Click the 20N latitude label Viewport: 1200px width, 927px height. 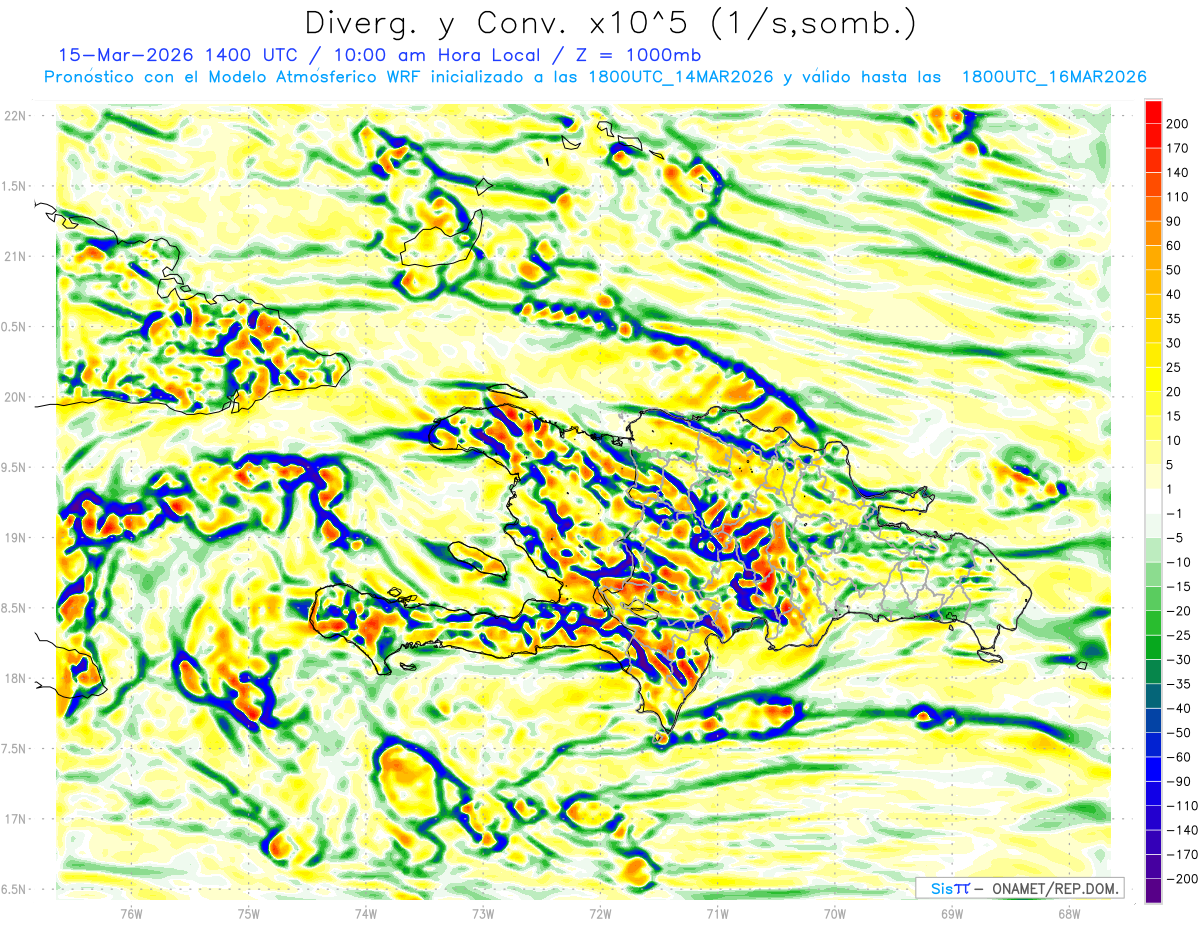pyautogui.click(x=15, y=397)
